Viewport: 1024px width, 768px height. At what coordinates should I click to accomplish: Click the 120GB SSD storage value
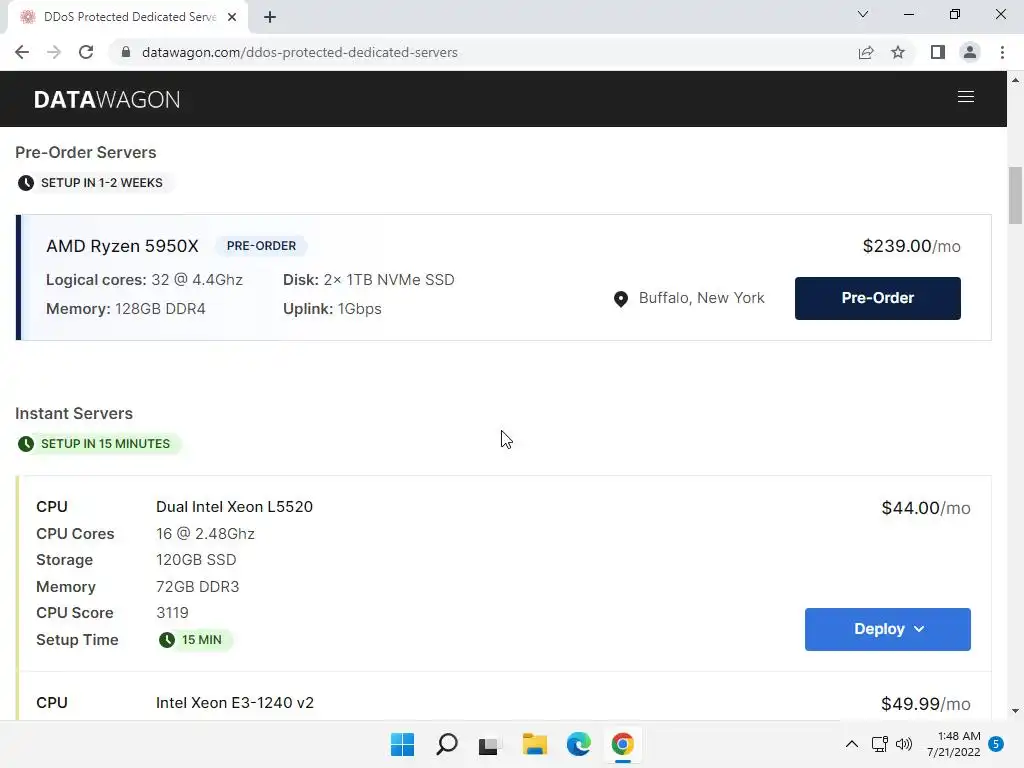click(196, 560)
